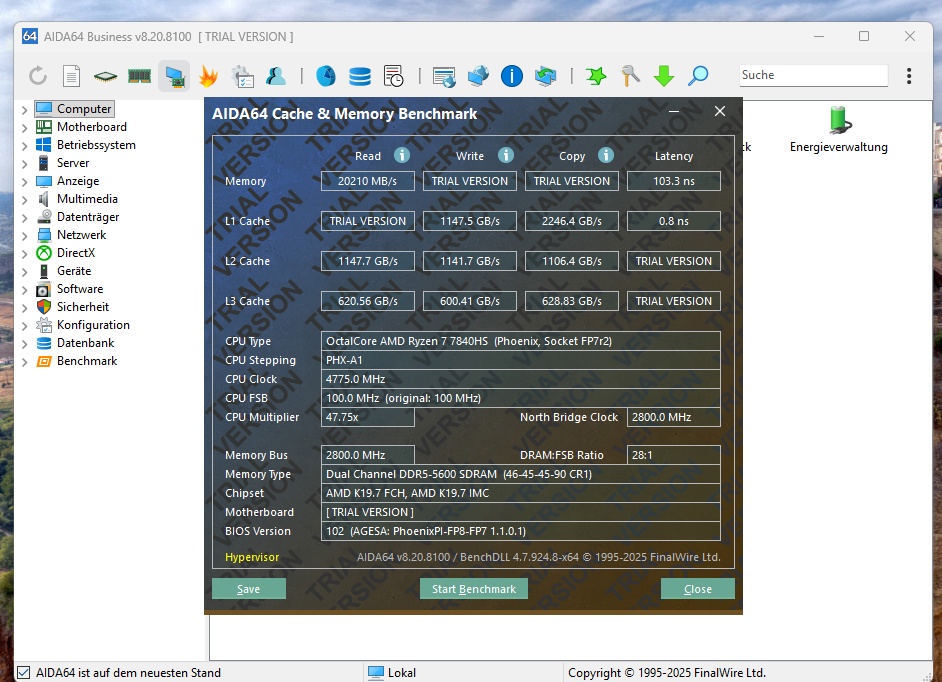Viewport: 942px width, 682px height.
Task: Select Geräte in the tree
Action: tap(74, 271)
